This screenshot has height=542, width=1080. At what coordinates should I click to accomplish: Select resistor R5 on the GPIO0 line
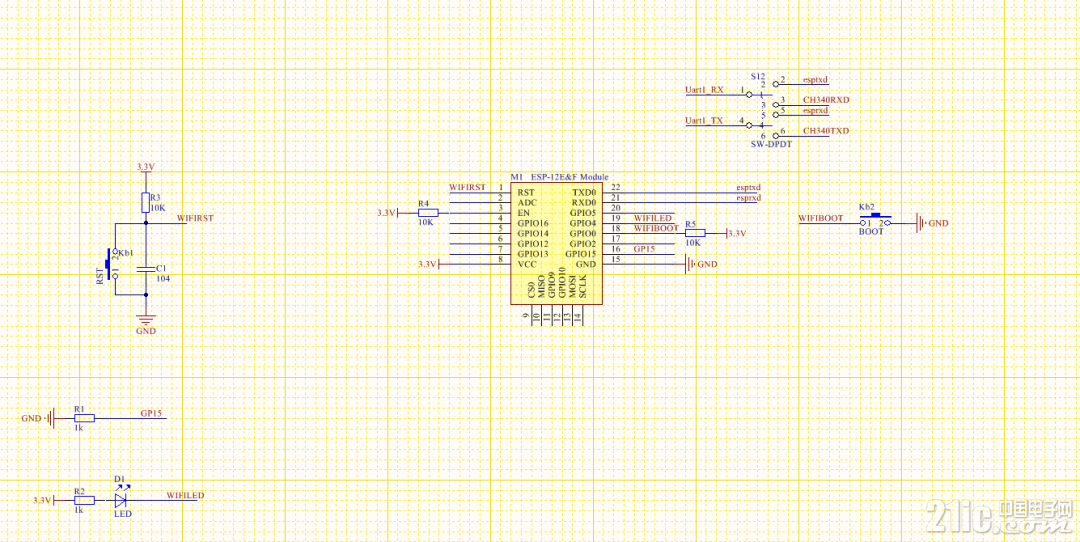[x=694, y=234]
